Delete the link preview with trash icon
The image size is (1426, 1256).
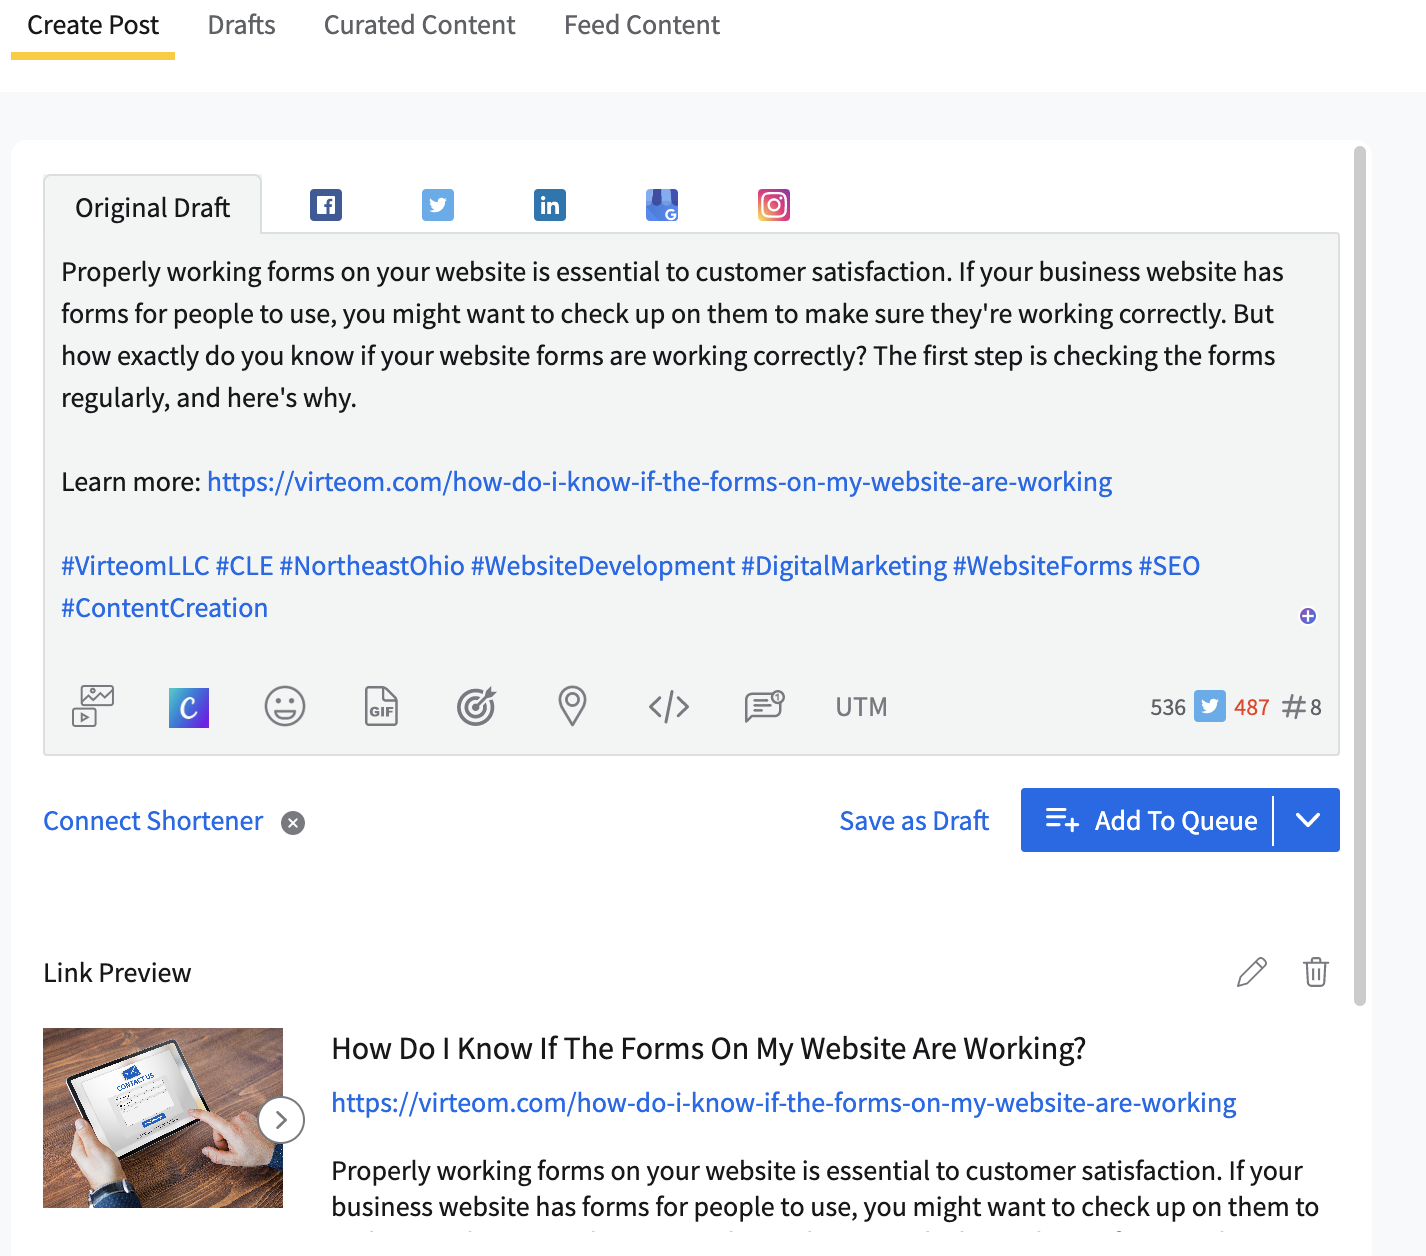click(x=1316, y=972)
